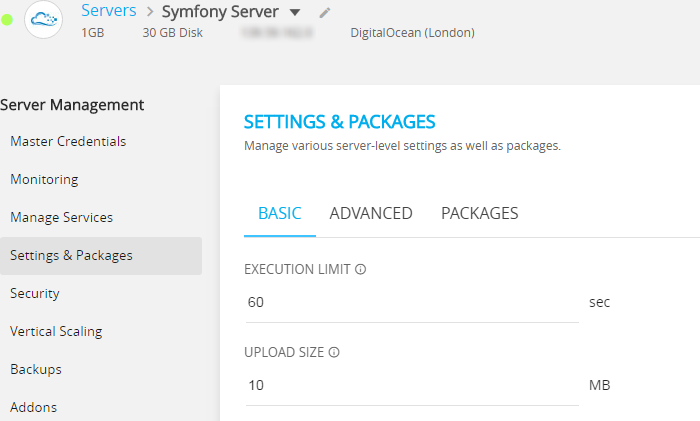
Task: Open Addons in sidebar
Action: click(x=34, y=407)
